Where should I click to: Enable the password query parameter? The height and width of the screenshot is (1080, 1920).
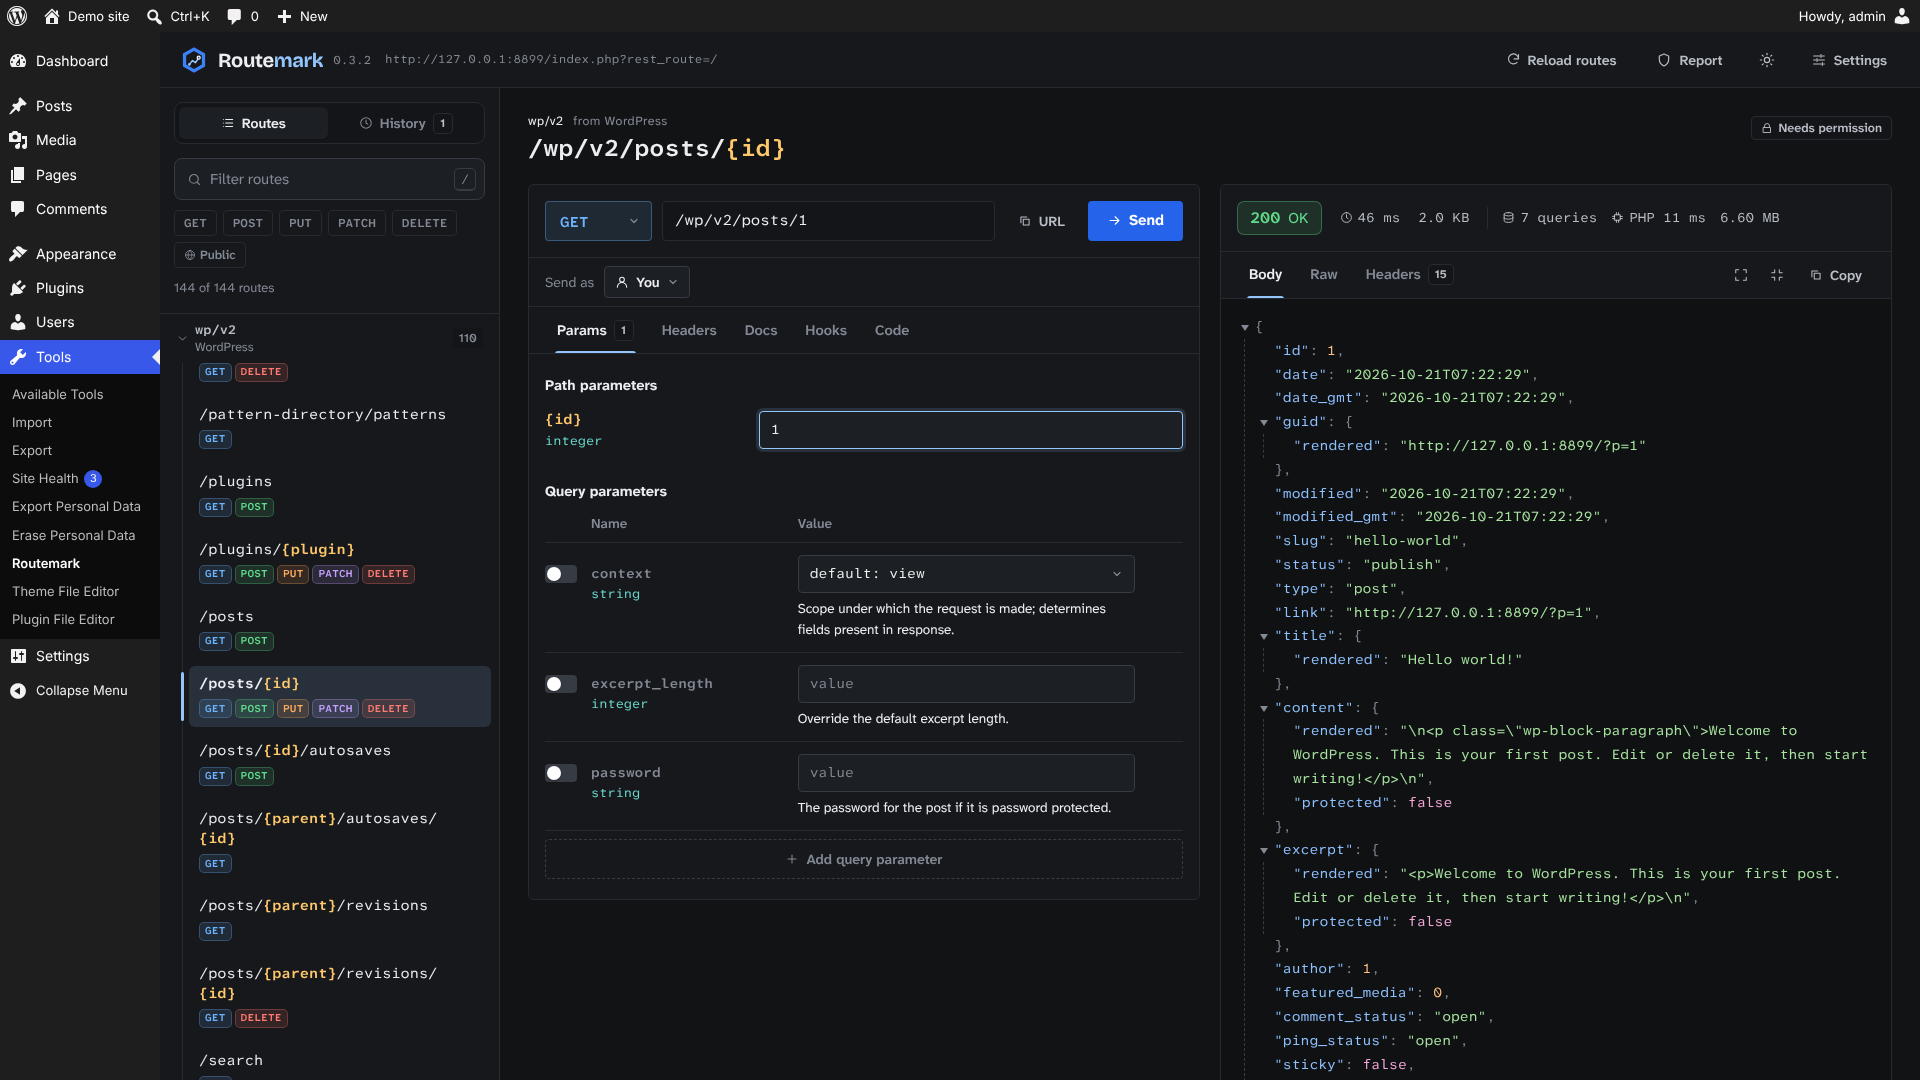[561, 773]
